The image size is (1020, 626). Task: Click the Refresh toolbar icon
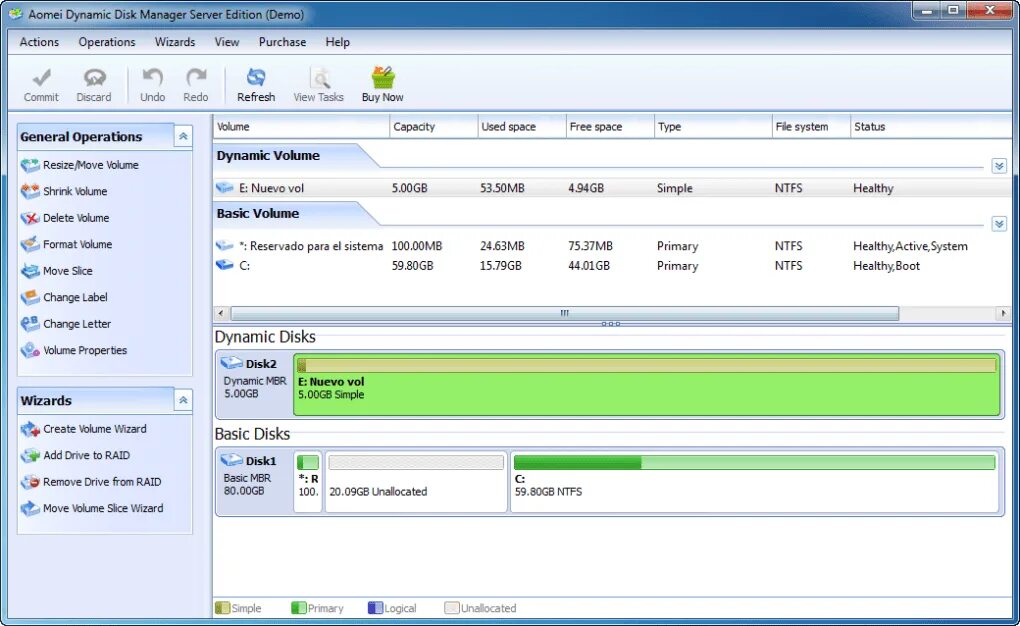[256, 78]
